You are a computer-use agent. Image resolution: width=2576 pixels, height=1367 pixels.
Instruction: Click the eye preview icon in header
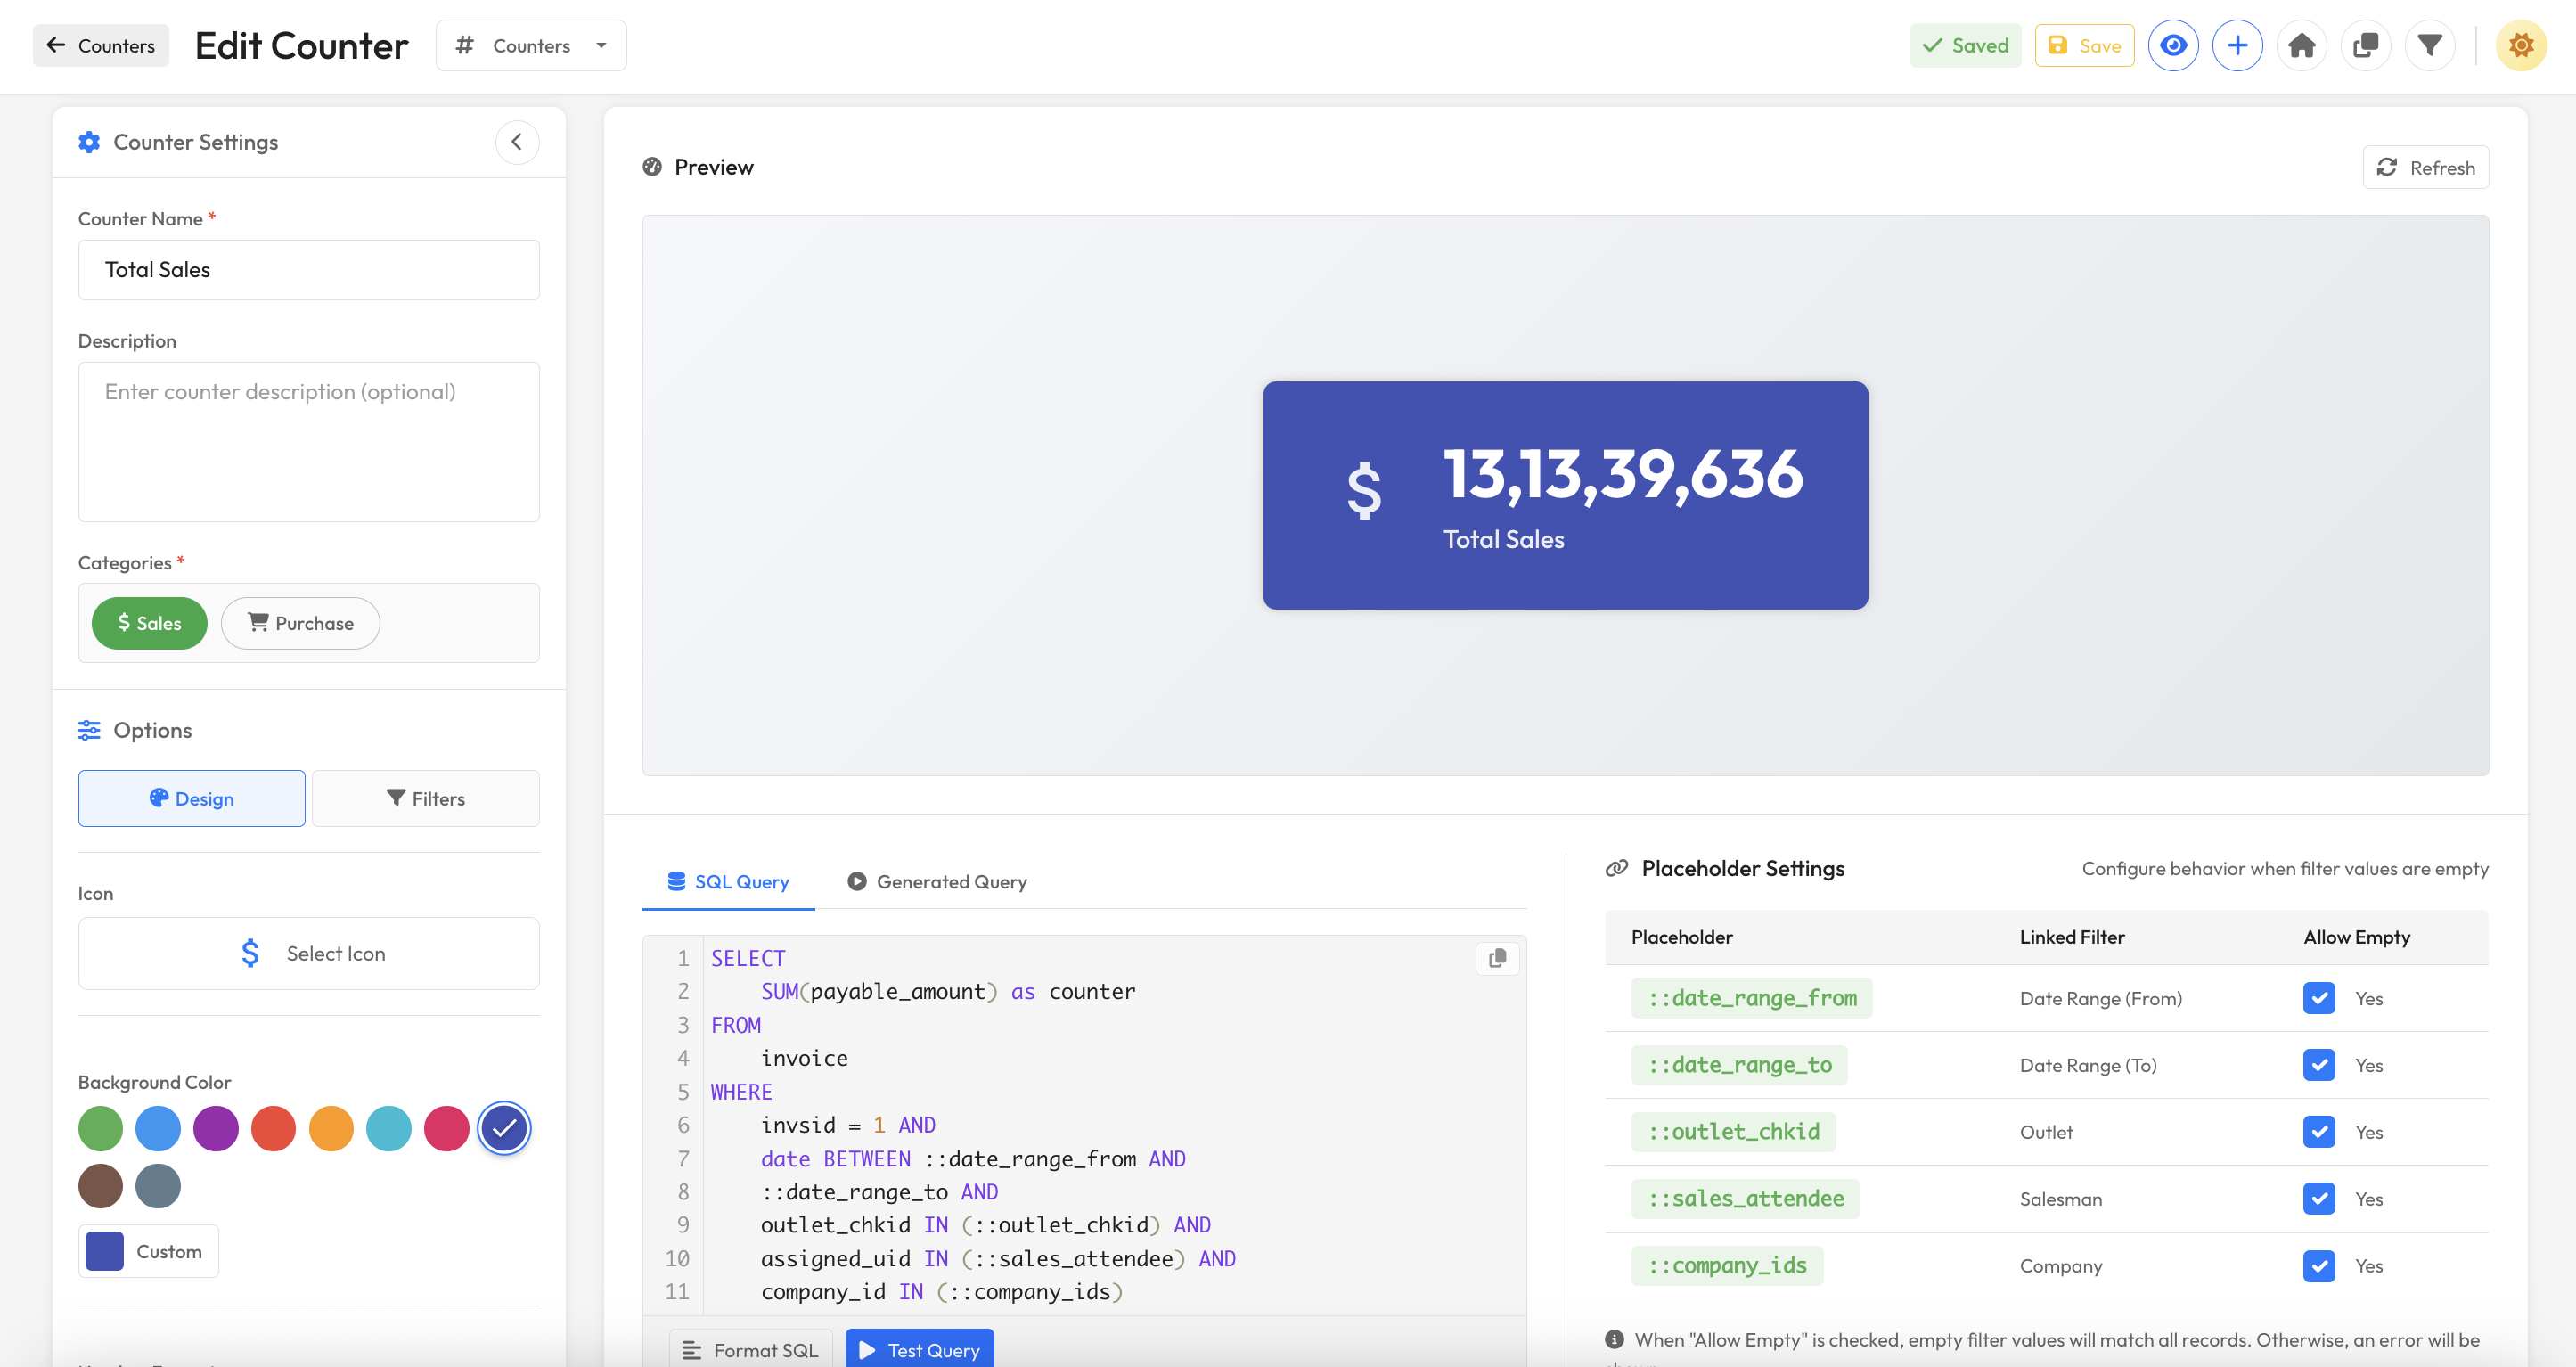pos(2172,45)
